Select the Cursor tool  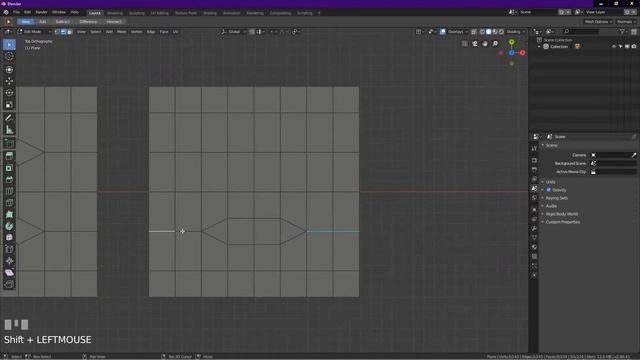[9, 57]
